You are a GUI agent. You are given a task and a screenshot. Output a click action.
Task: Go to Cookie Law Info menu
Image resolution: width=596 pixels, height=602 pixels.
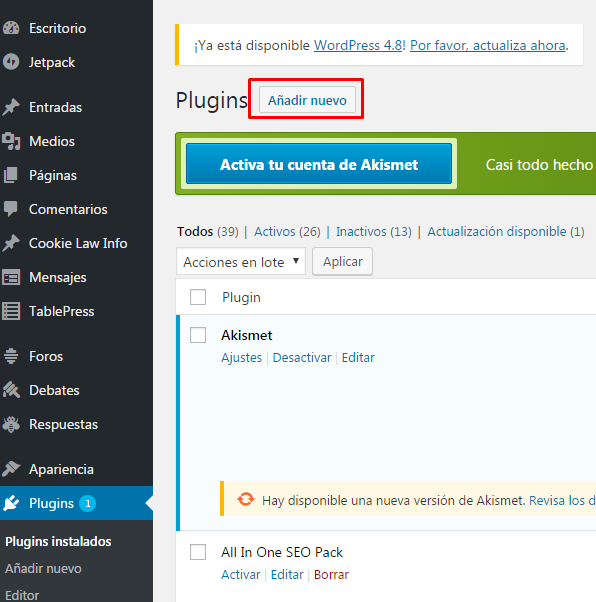[x=78, y=243]
